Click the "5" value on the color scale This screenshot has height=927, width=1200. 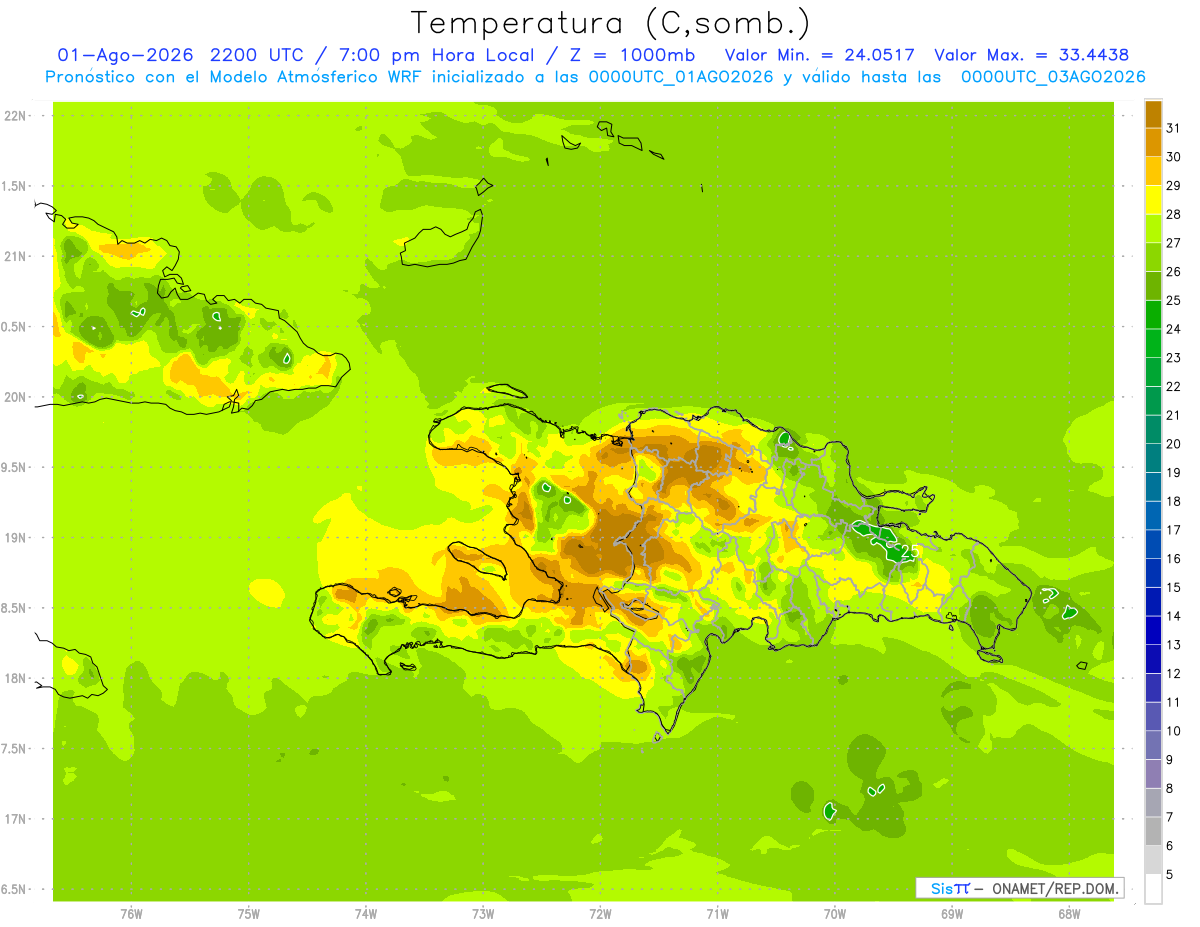click(x=1170, y=874)
